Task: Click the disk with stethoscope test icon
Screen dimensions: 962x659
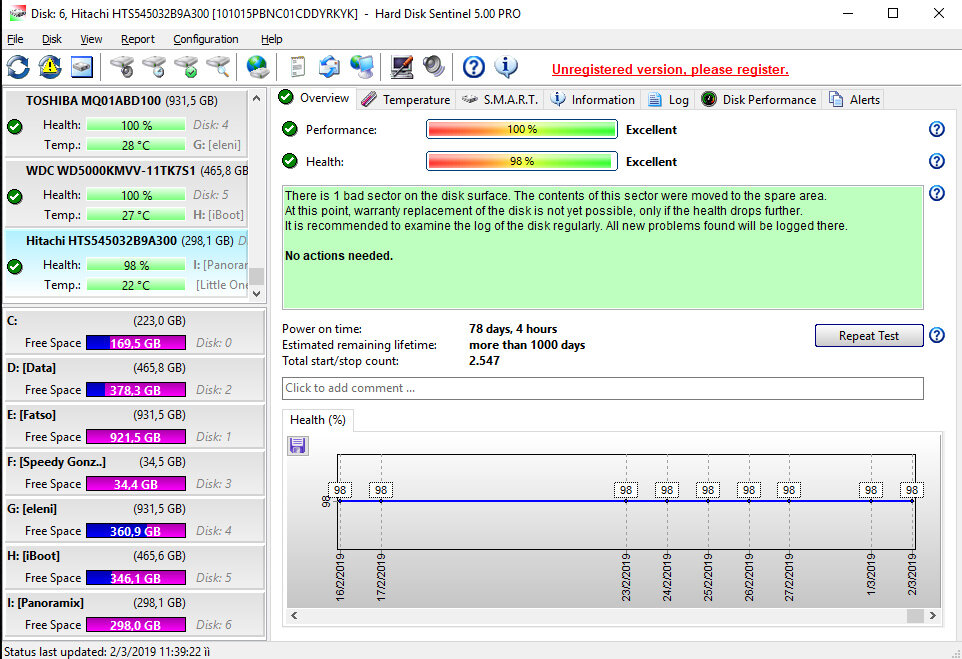Action: (x=123, y=67)
